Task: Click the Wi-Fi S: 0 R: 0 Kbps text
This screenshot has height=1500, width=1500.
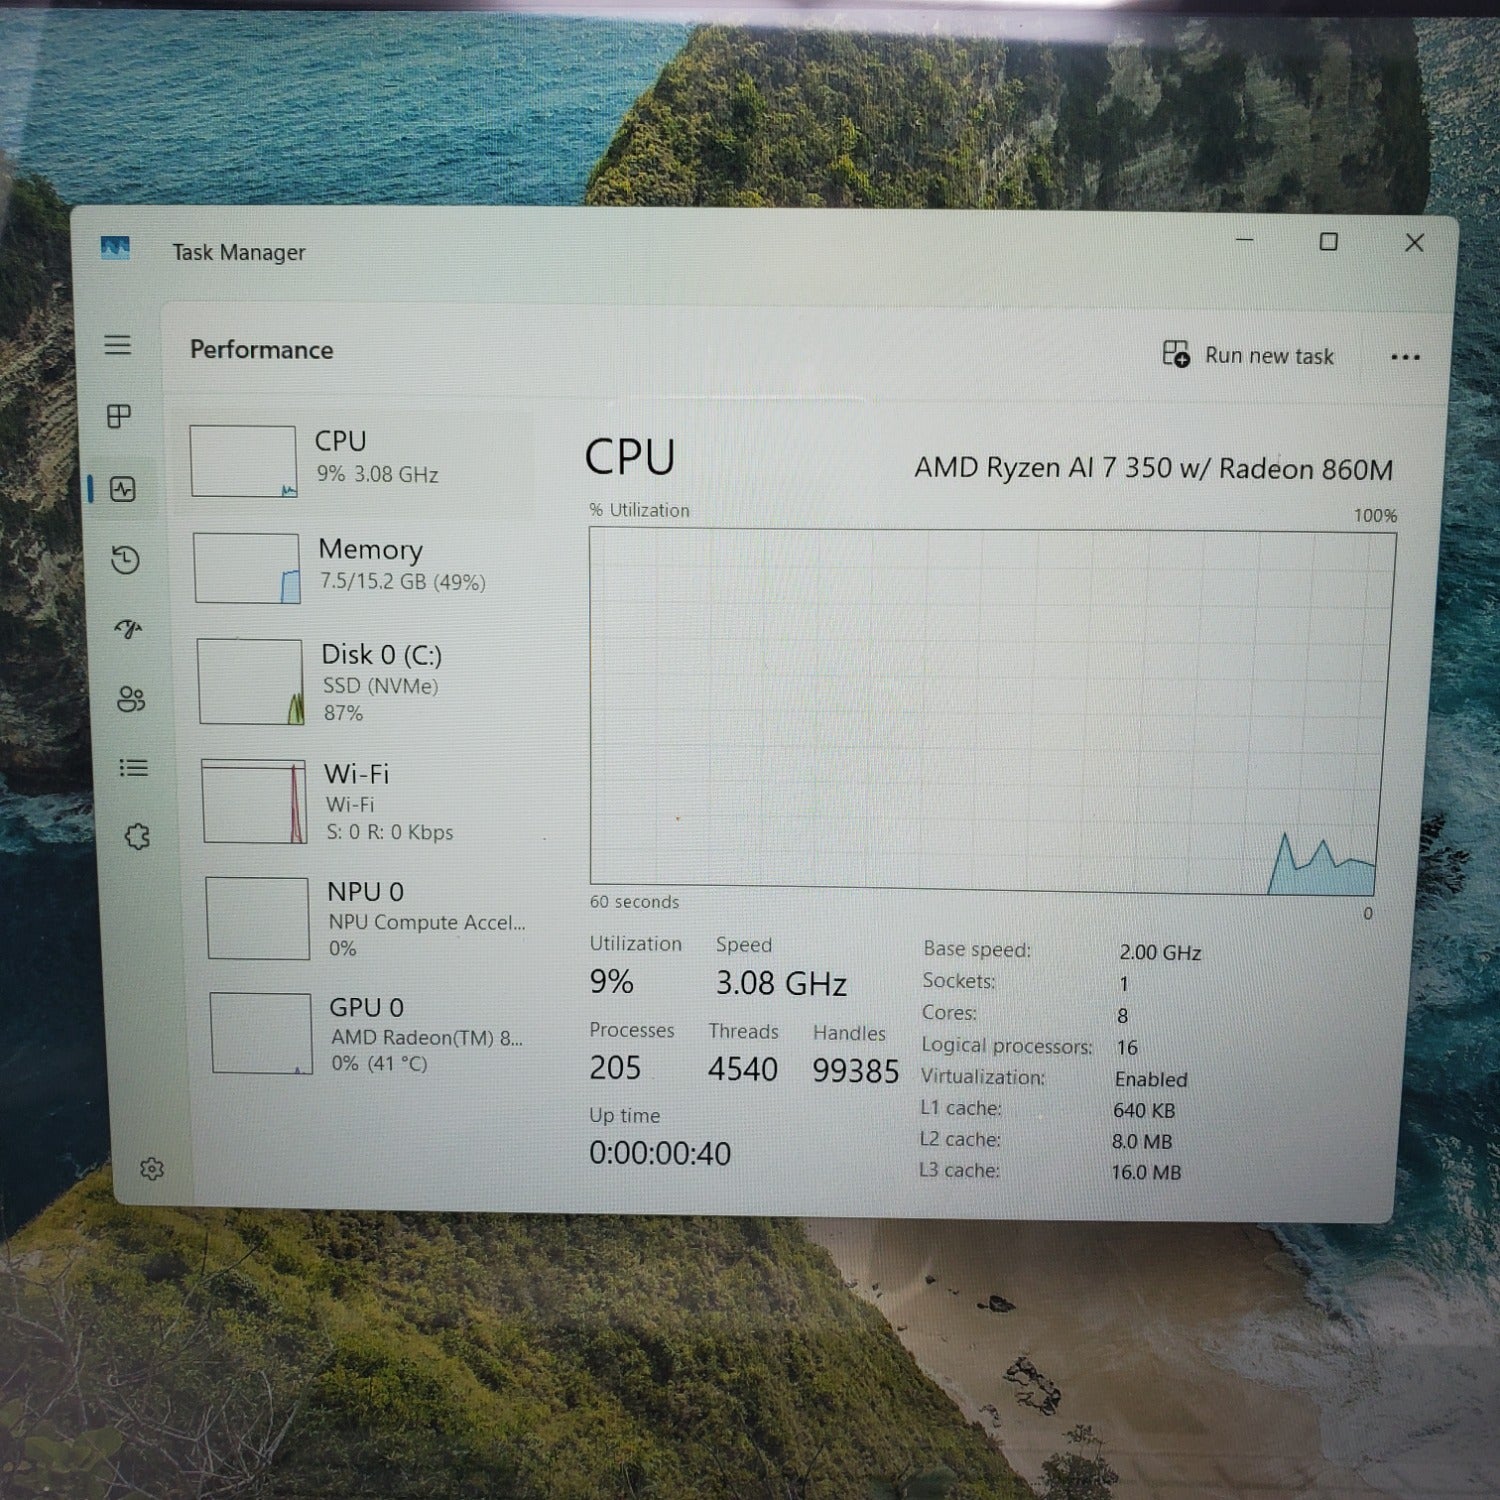Action: (390, 832)
